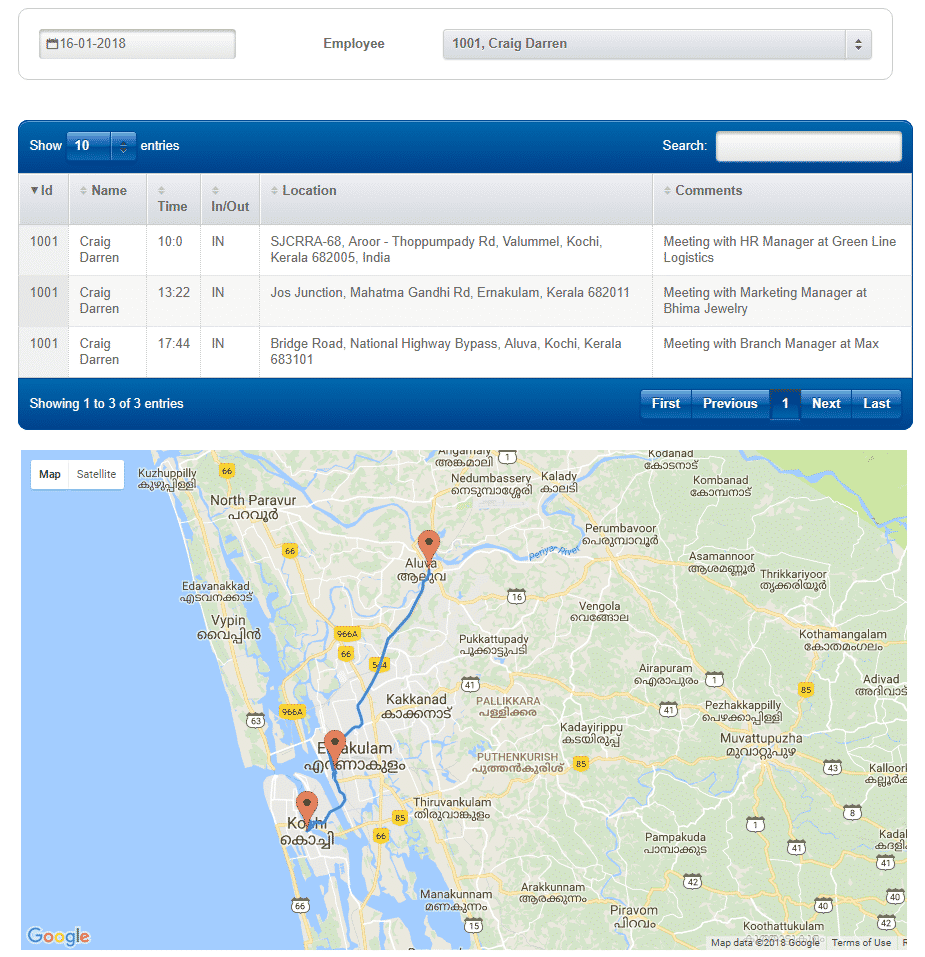Click the Bridge Road Aluva location cell
This screenshot has height=957, width=925.
[456, 352]
